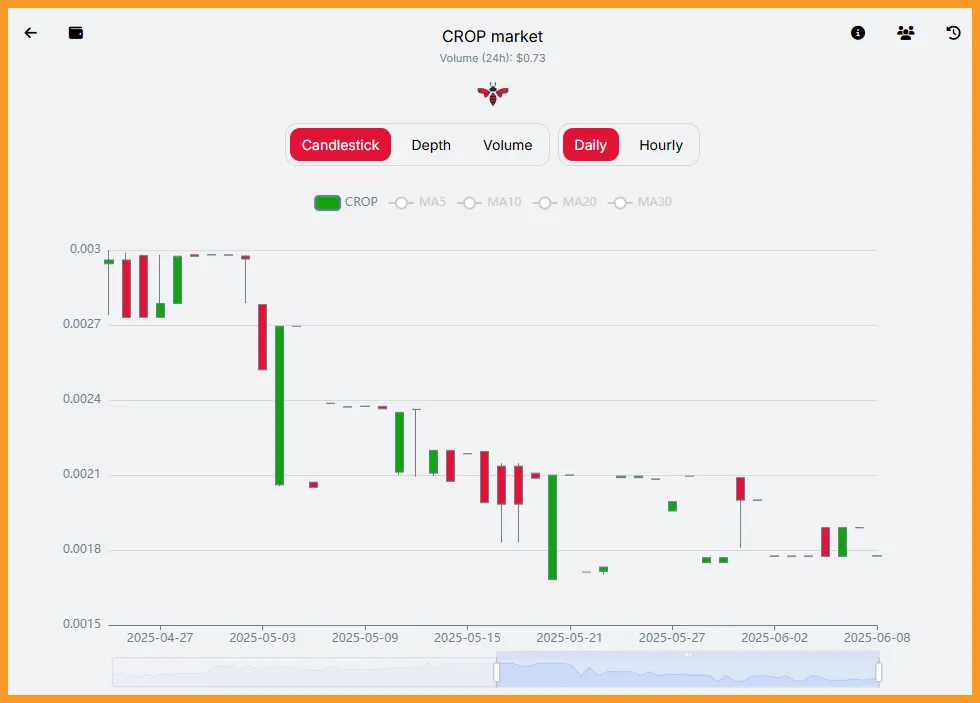Viewport: 980px width, 703px height.
Task: Click the left zoom range handle
Action: (x=497, y=672)
